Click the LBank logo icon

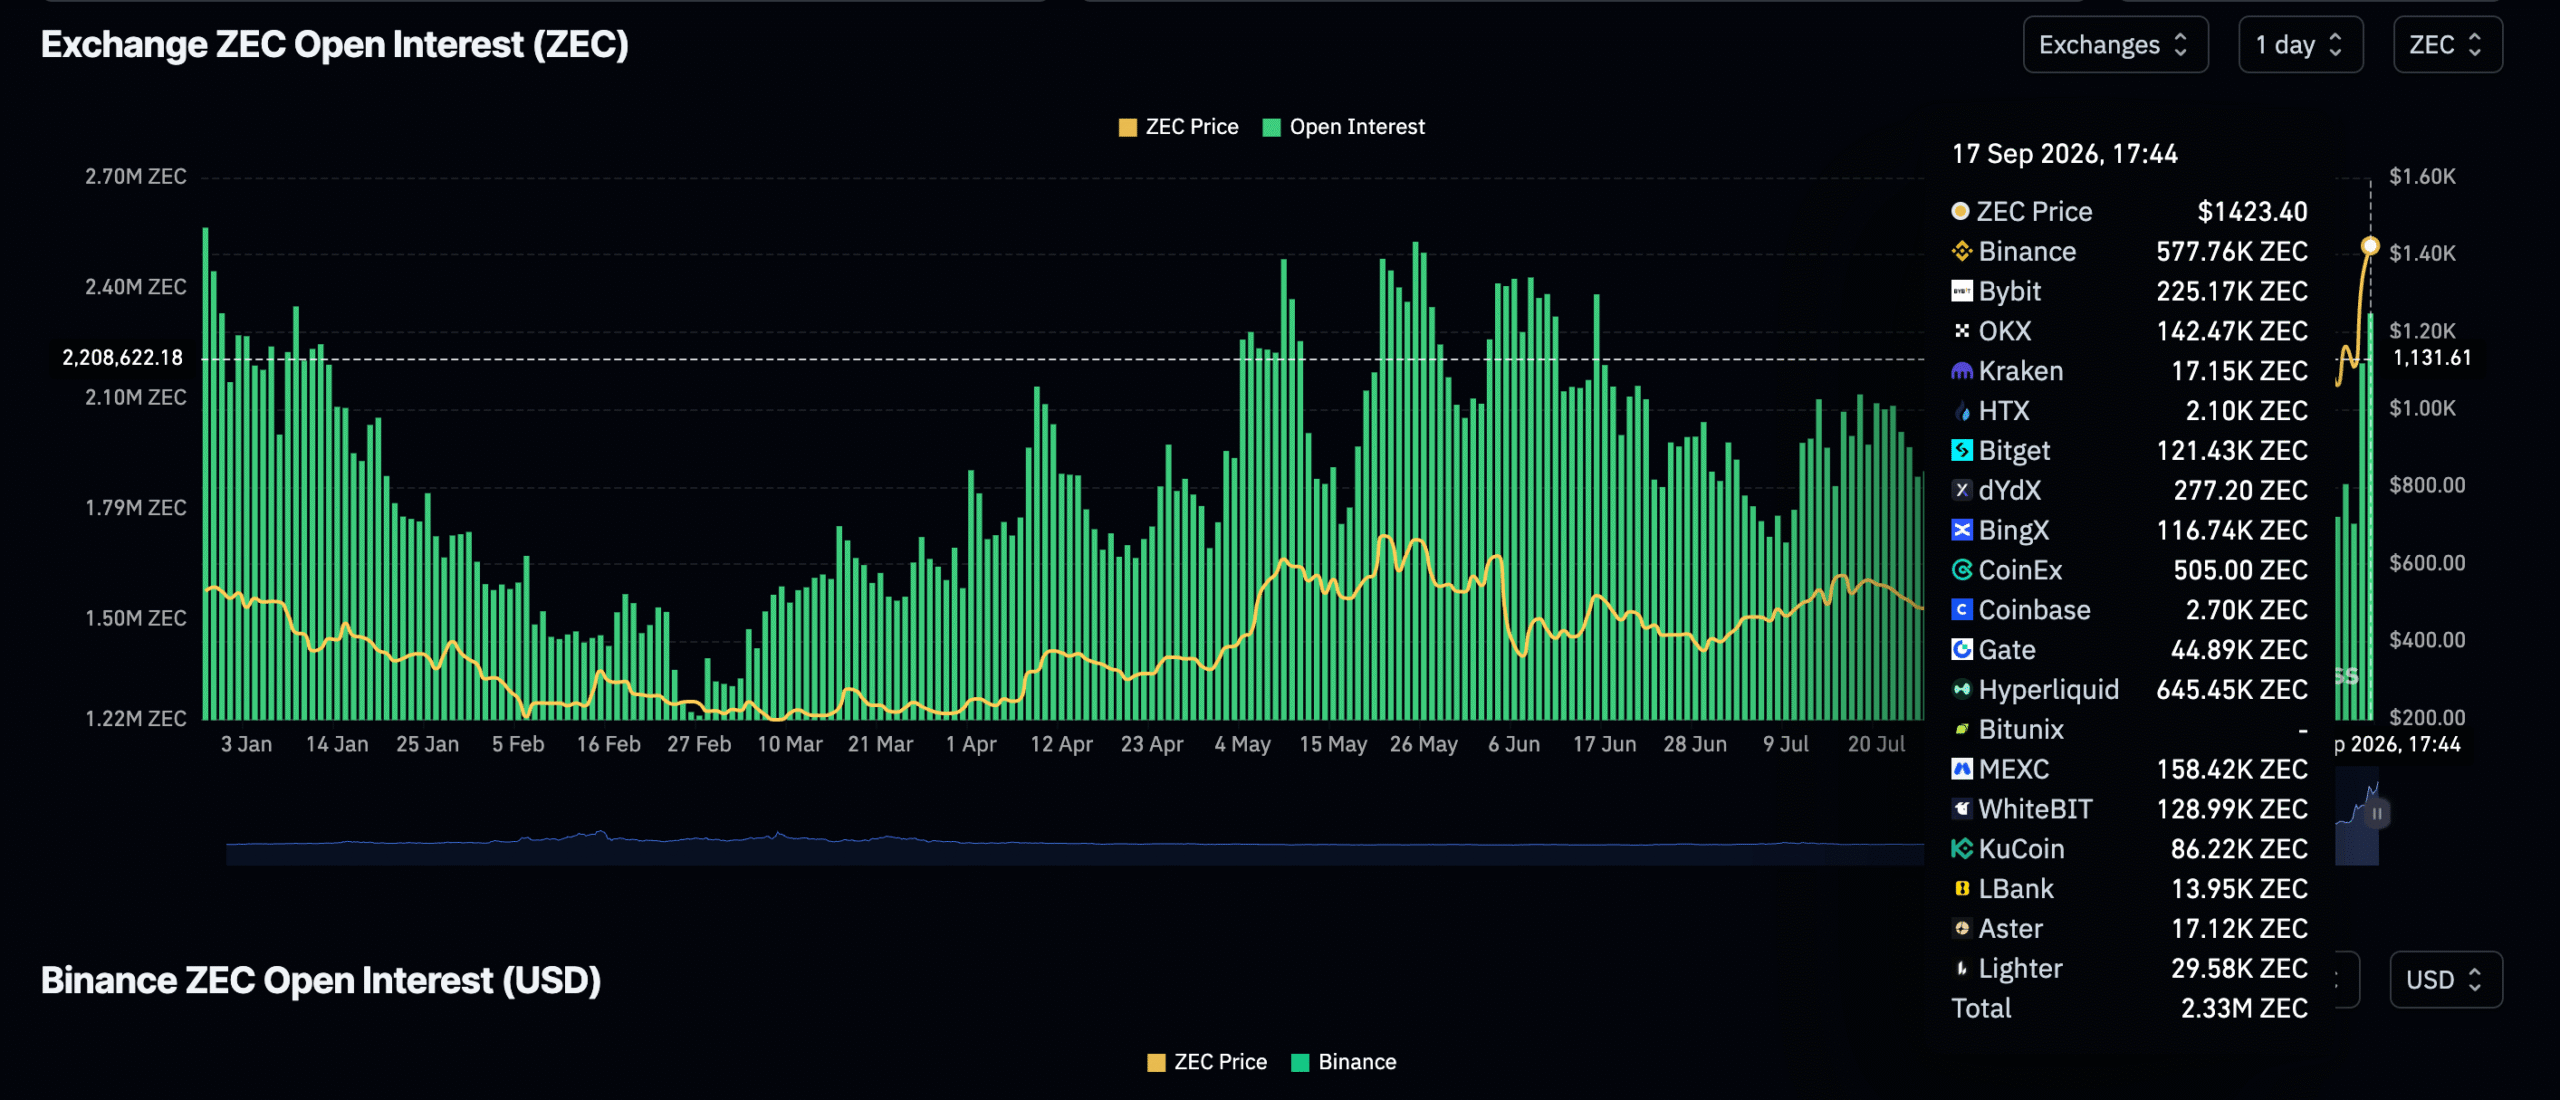coord(1962,889)
